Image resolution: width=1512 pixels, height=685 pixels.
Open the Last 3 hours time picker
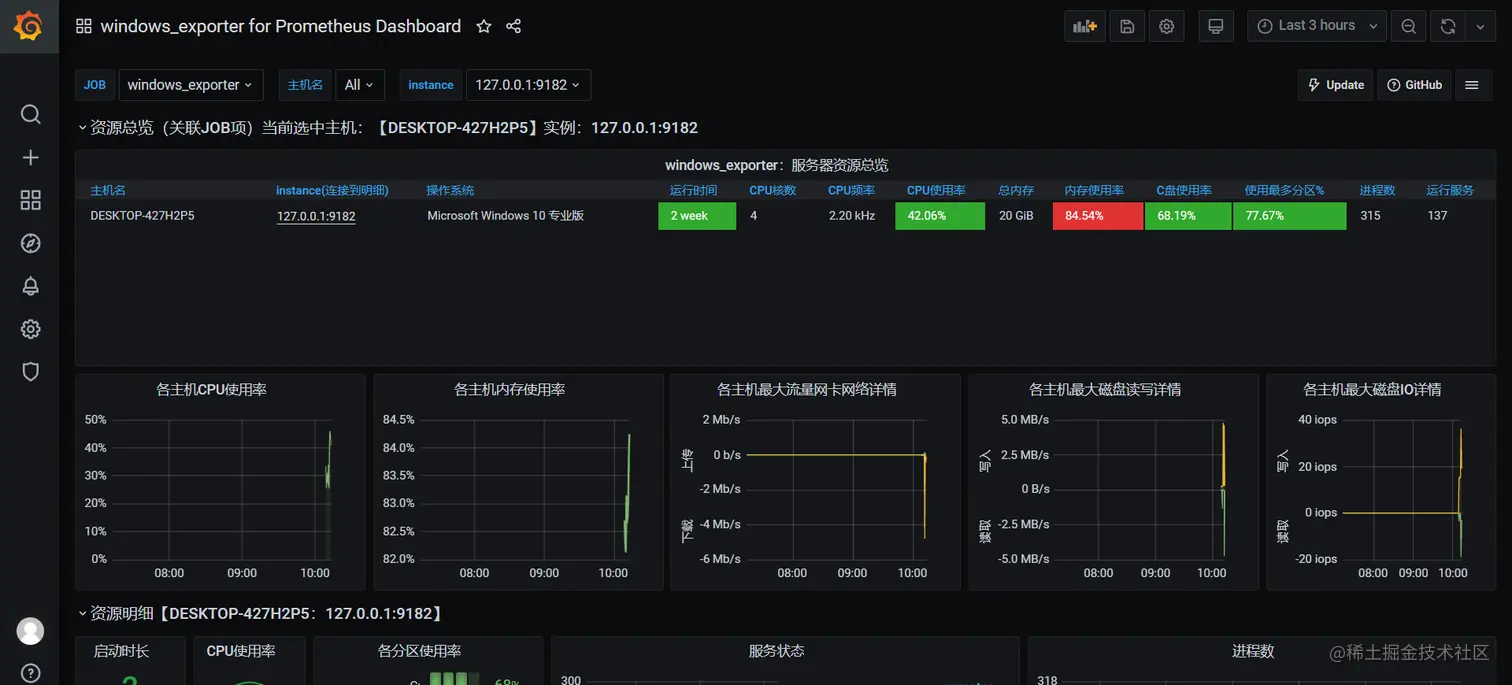point(1317,27)
